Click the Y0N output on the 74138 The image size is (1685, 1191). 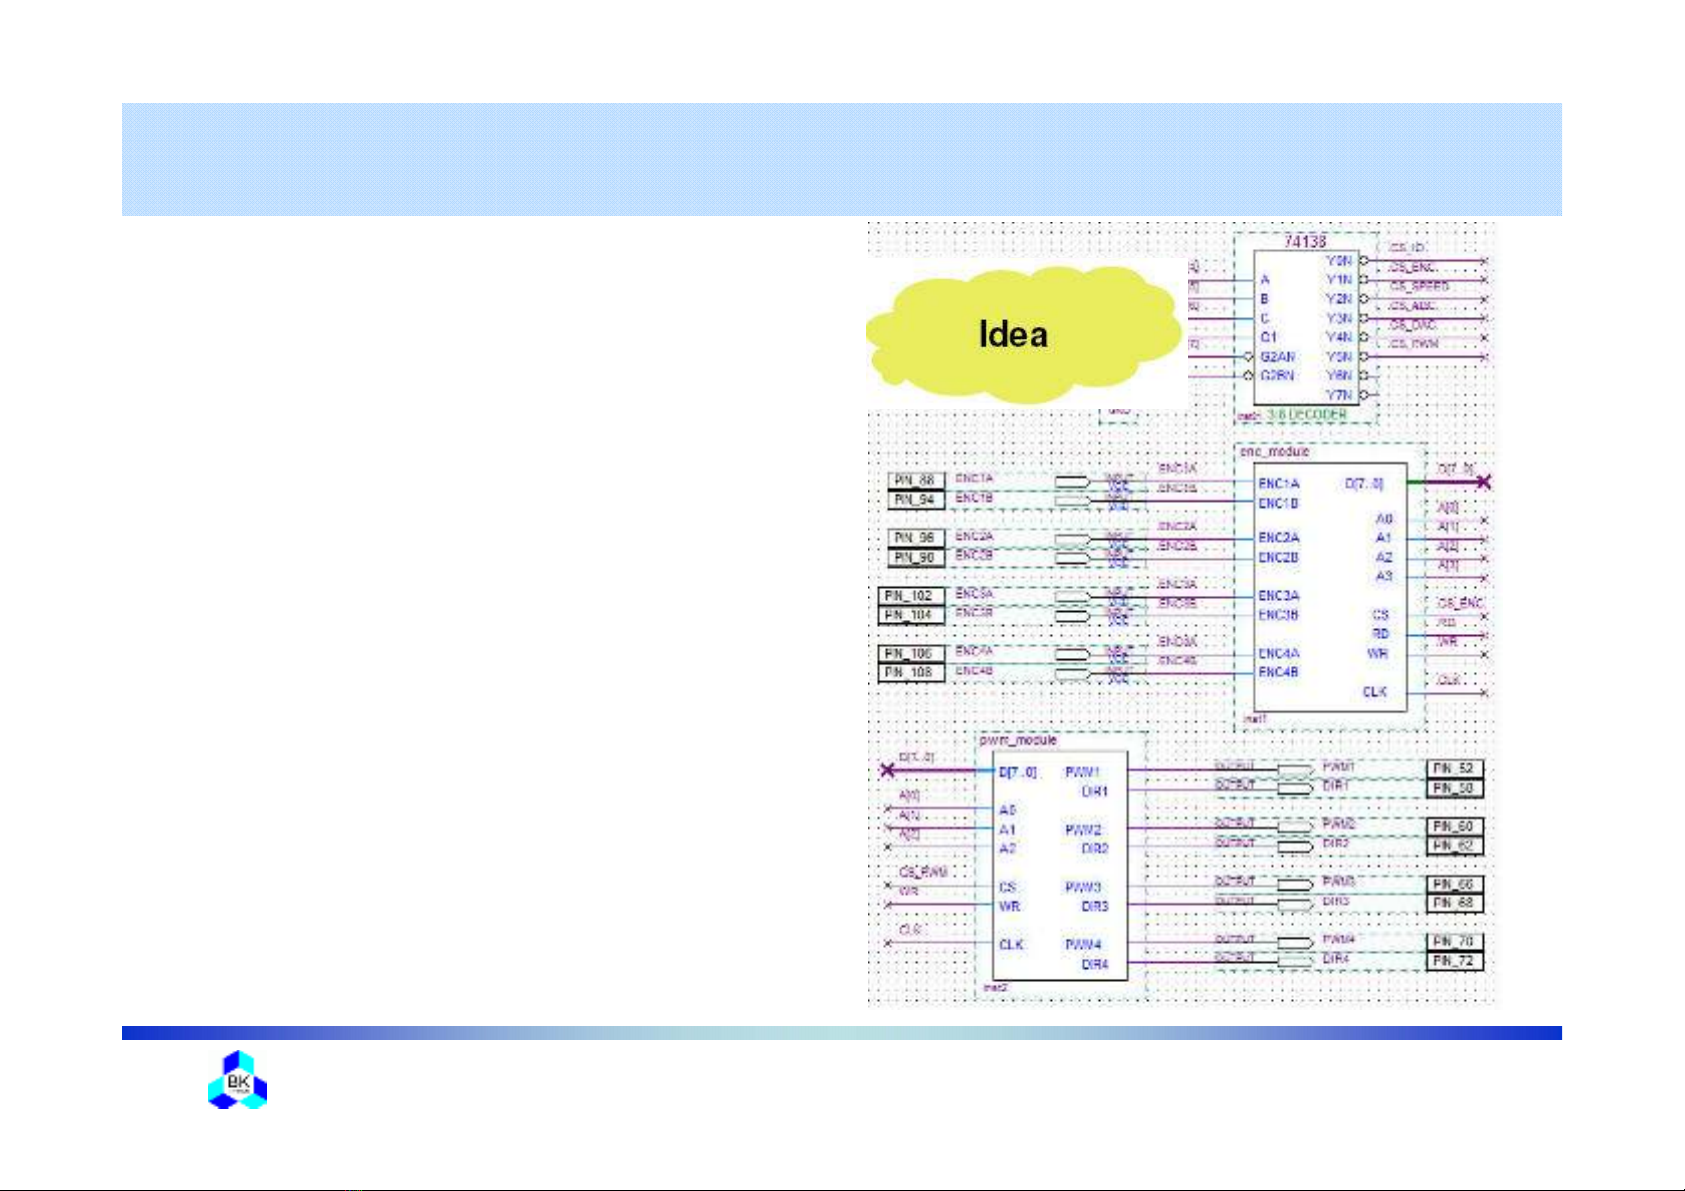pos(1339,261)
